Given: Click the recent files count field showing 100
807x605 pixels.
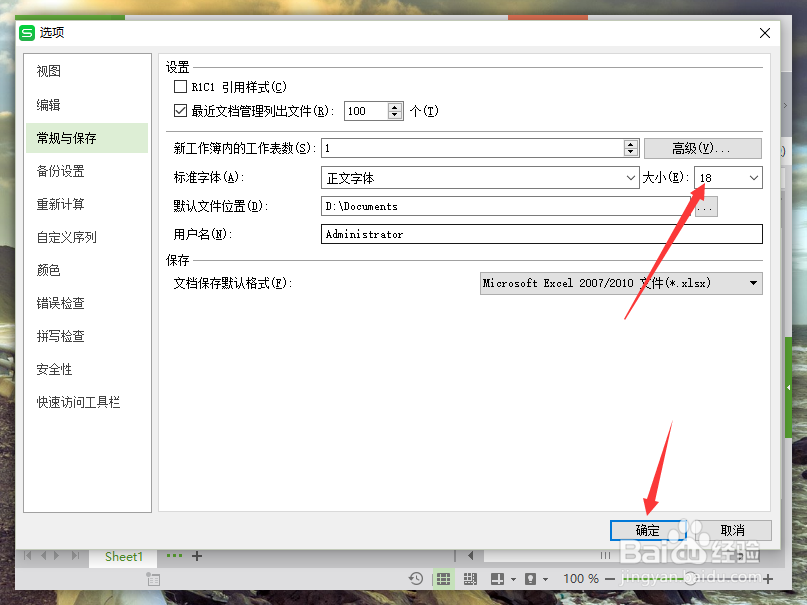Looking at the screenshot, I should 365,111.
